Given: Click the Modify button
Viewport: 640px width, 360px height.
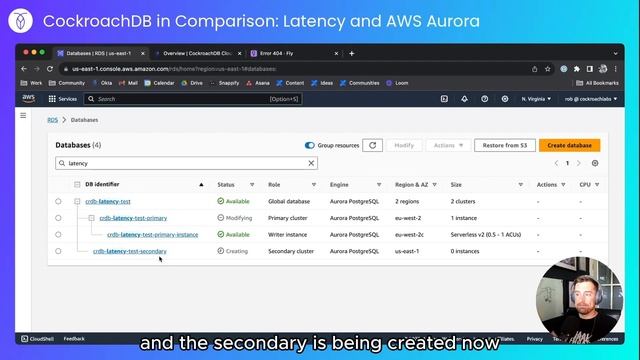Looking at the screenshot, I should click(404, 145).
